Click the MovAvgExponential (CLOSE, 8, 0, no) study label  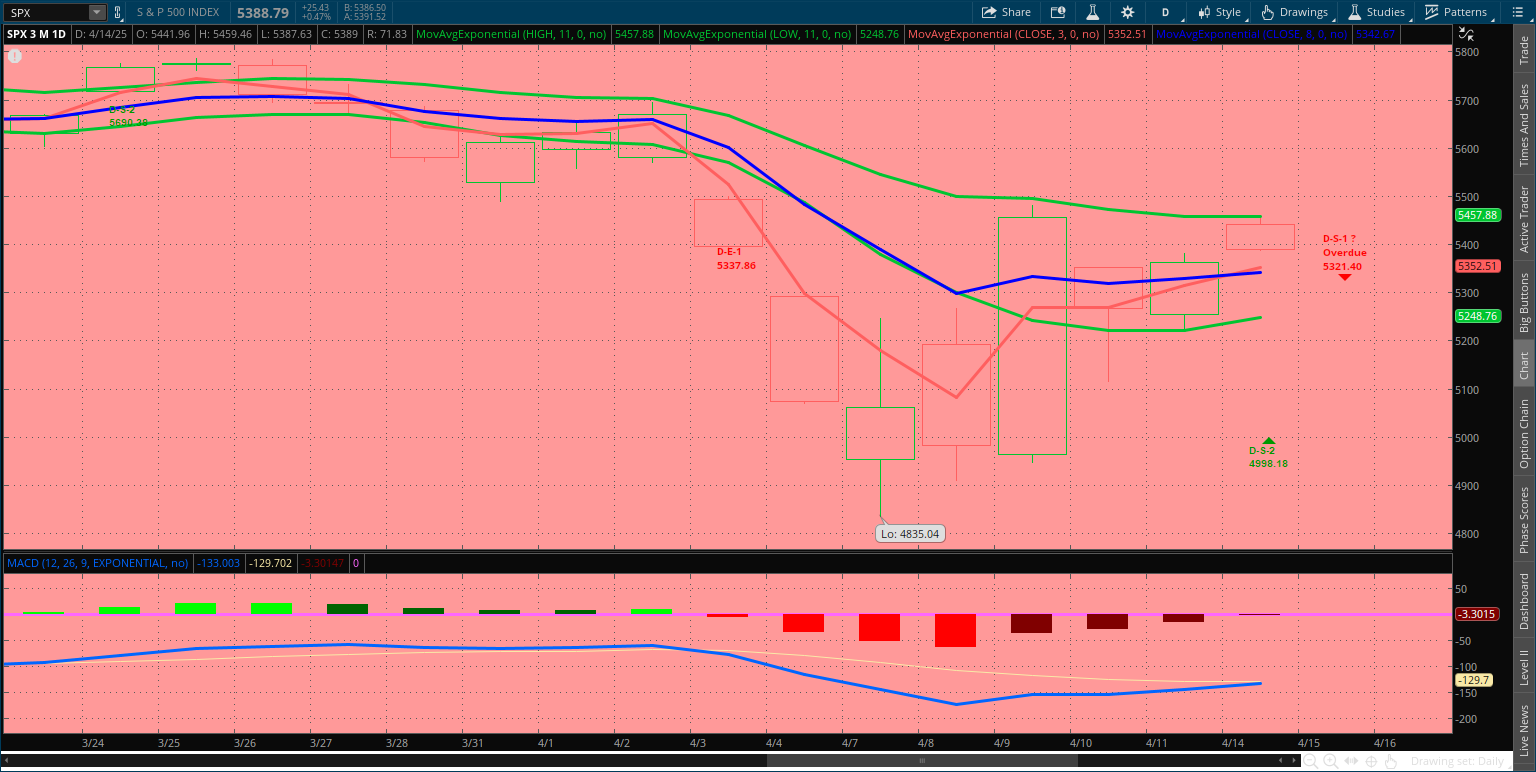[x=1252, y=34]
